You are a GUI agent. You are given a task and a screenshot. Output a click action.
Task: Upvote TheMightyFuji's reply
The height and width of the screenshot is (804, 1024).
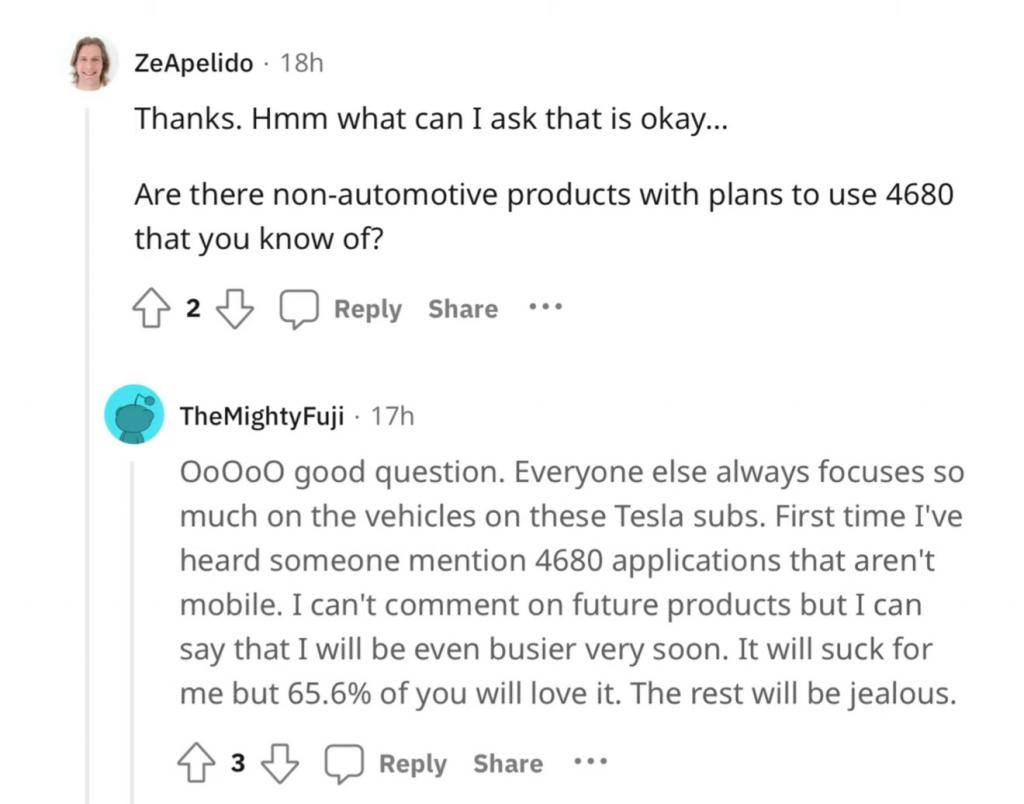196,763
